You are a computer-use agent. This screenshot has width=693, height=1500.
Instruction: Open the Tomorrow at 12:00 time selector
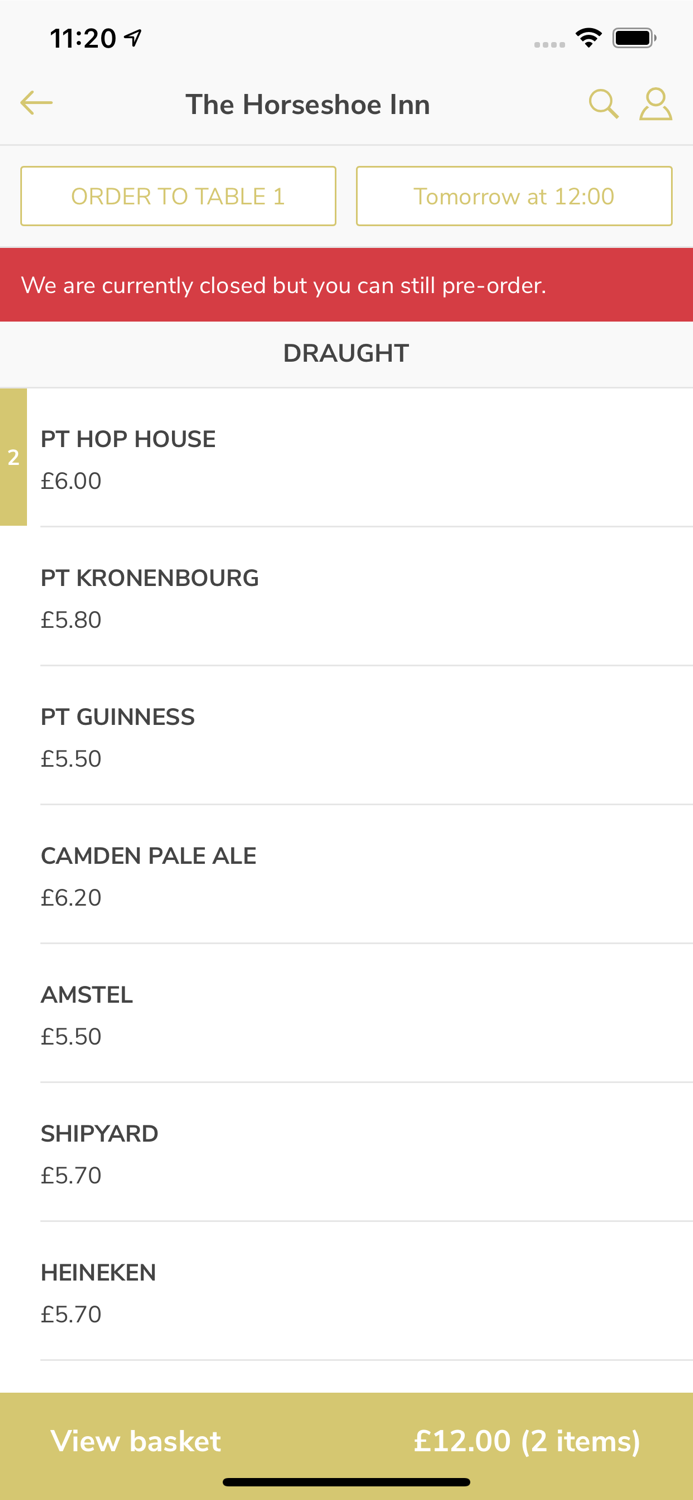click(x=514, y=196)
